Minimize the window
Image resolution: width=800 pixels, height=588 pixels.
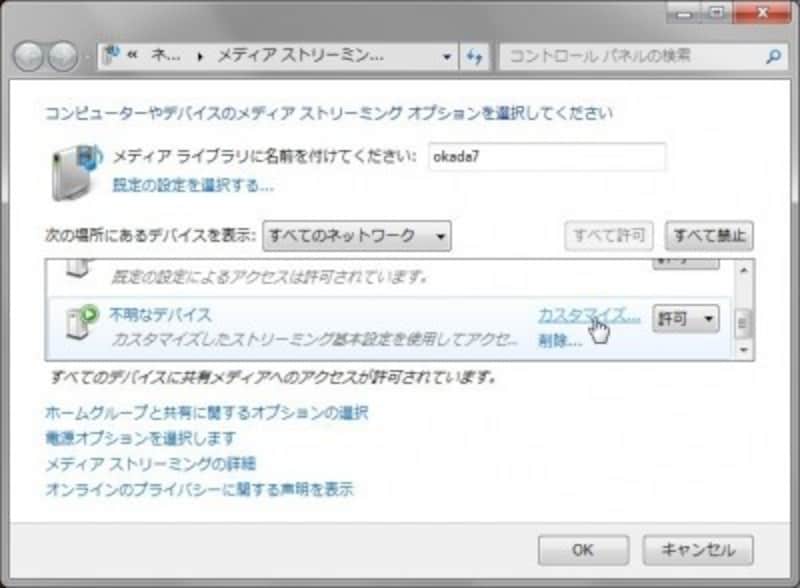tap(684, 13)
